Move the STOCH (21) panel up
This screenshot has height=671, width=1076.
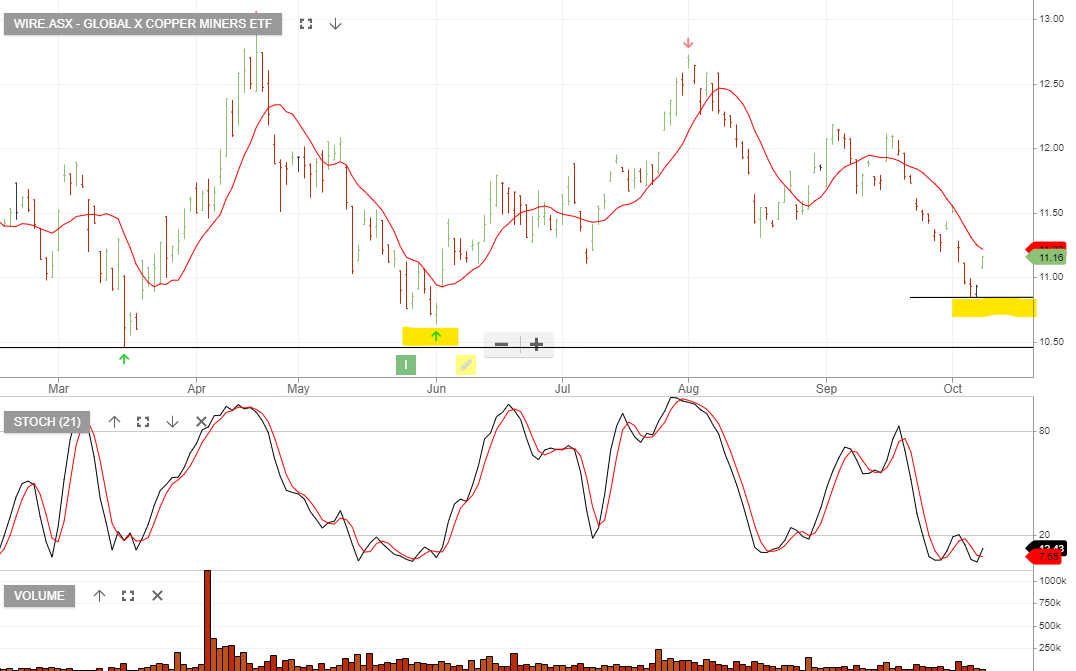tap(114, 422)
